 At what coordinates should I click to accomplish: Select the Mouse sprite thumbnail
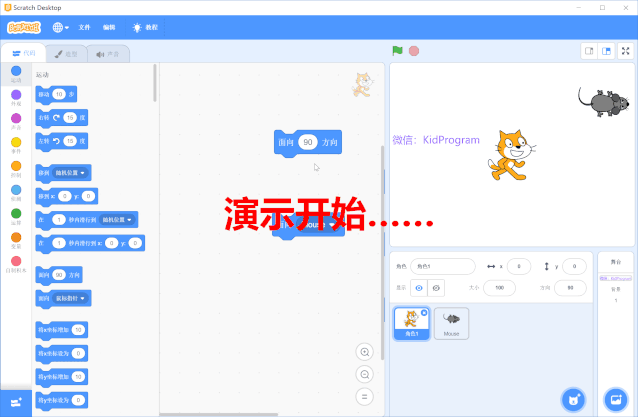(452, 322)
